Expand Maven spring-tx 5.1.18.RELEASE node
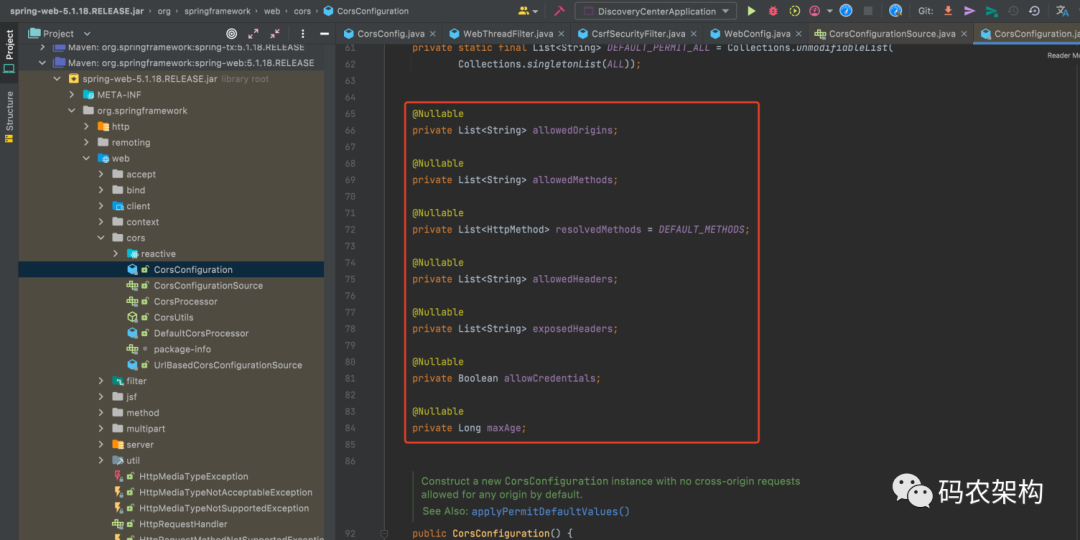The width and height of the screenshot is (1080, 540). [x=43, y=47]
